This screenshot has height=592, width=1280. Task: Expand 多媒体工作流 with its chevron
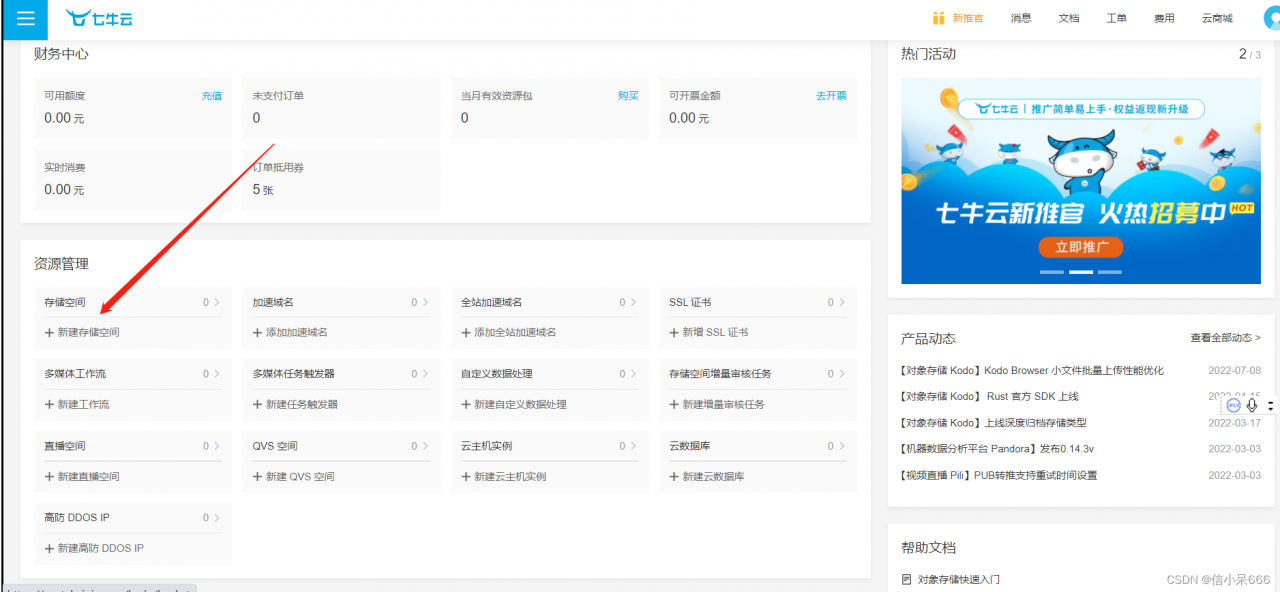point(216,374)
